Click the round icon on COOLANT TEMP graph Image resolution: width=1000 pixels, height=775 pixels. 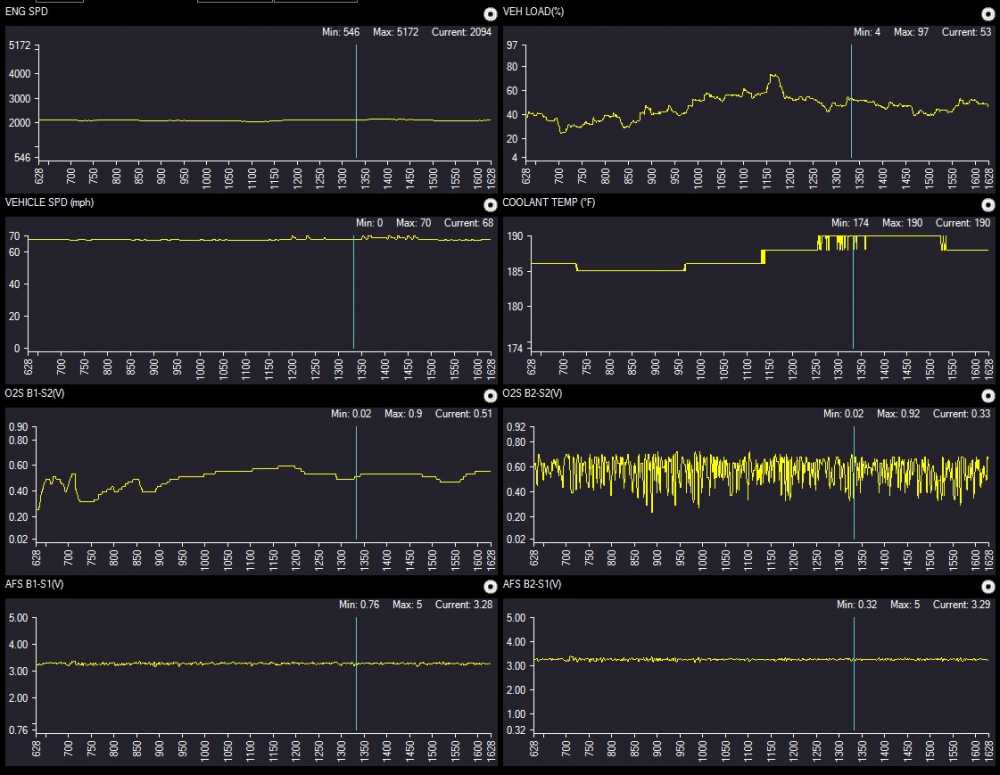pos(987,205)
